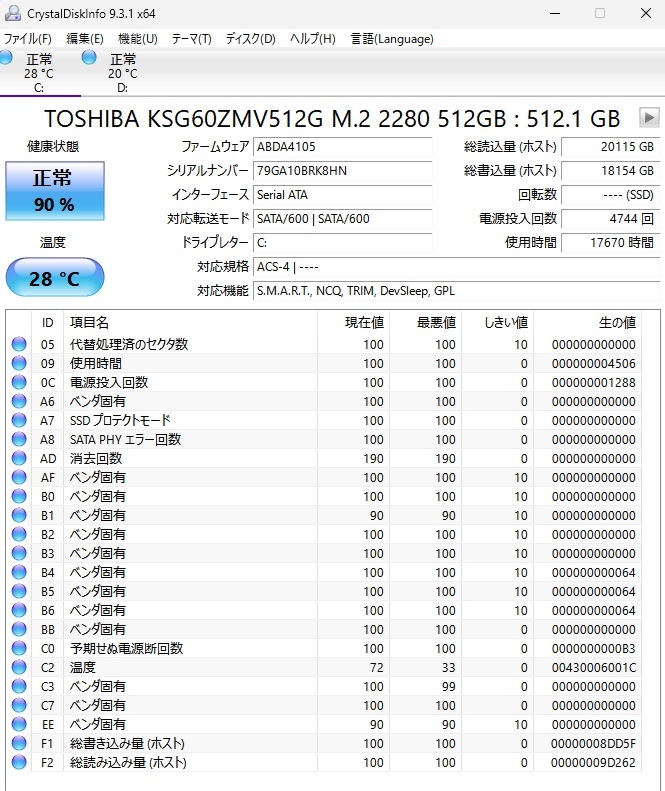665x791 pixels.
Task: Click the status orb for row B1
Action: click(19, 515)
